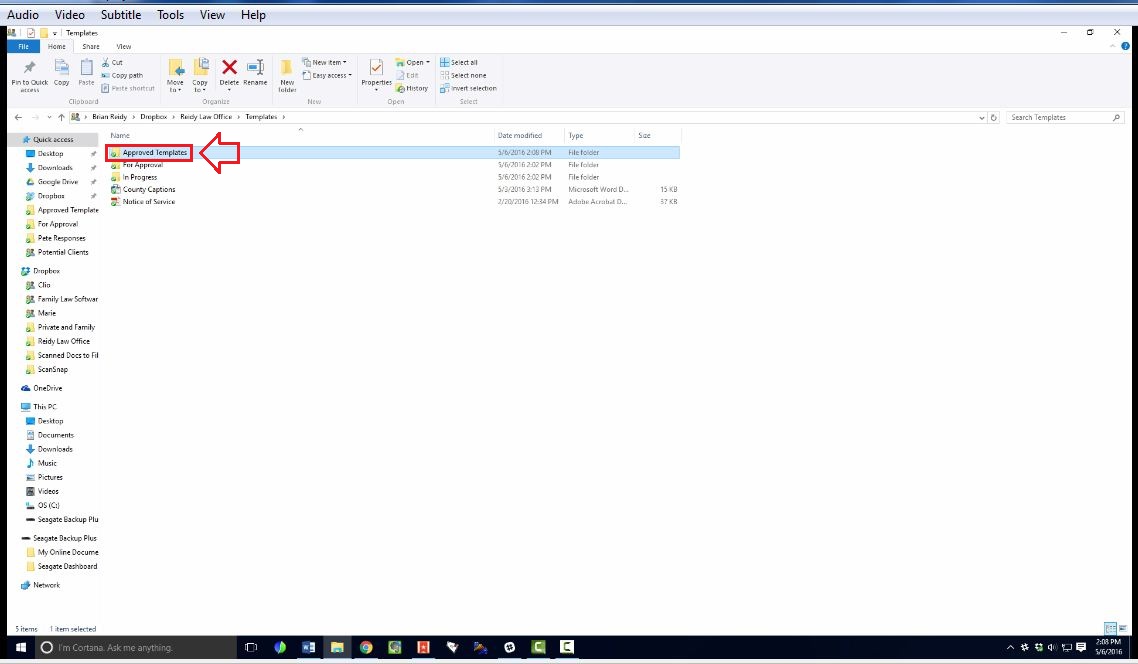Viewport: 1138px width, 664px height.
Task: Collapse the ribbon with chevron
Action: pos(1113,46)
